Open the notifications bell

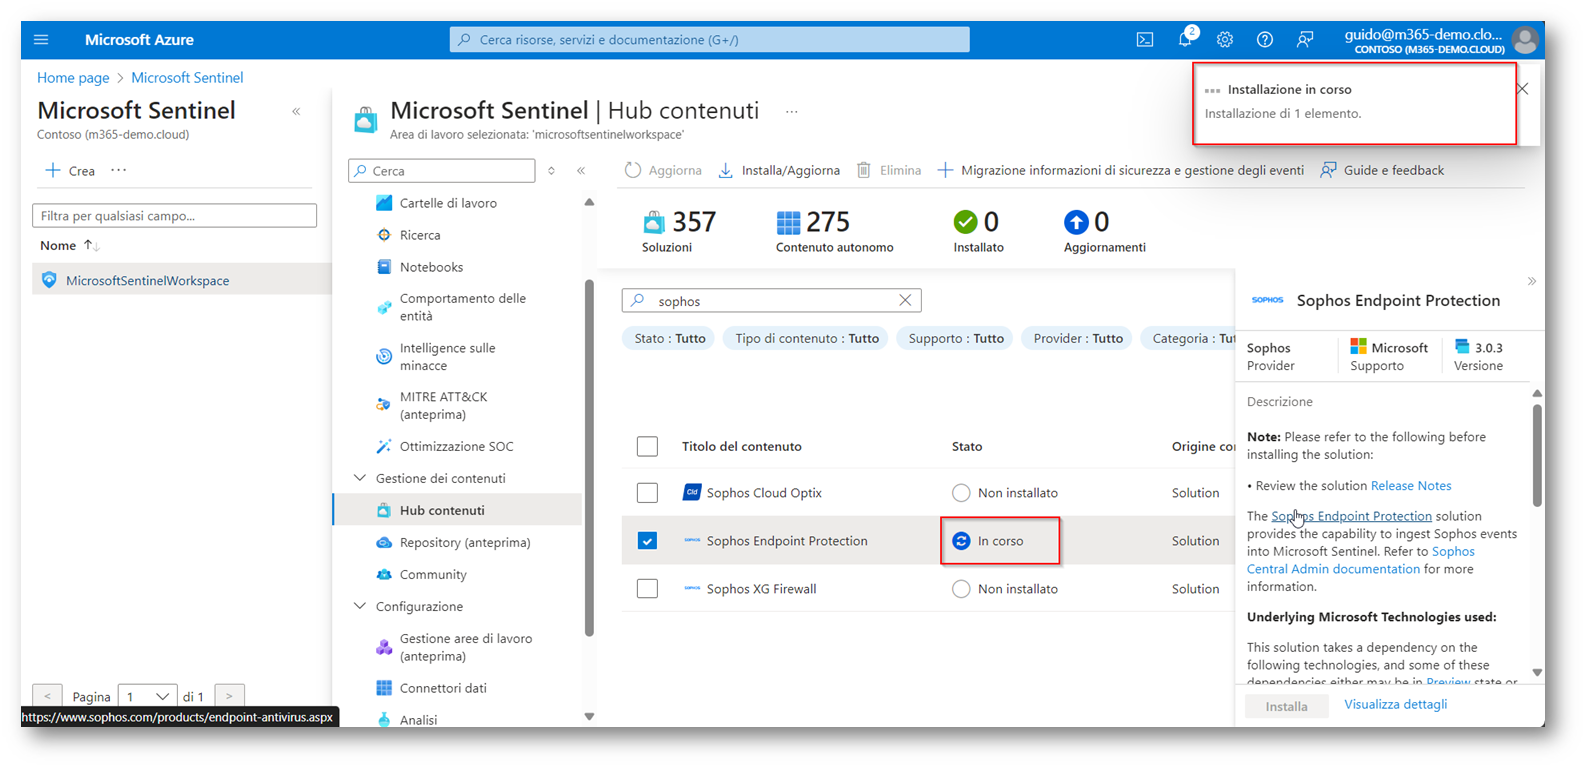click(x=1185, y=40)
